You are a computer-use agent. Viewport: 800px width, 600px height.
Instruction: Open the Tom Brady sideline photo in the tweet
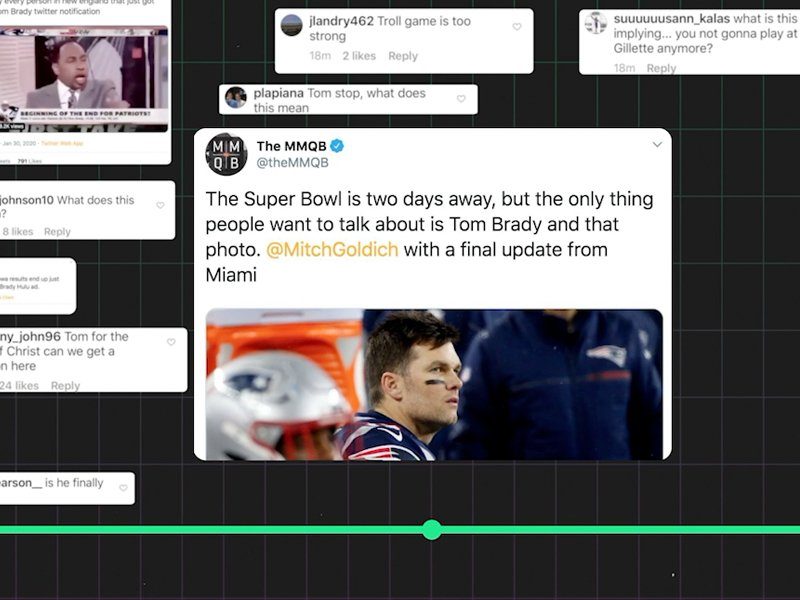point(434,385)
